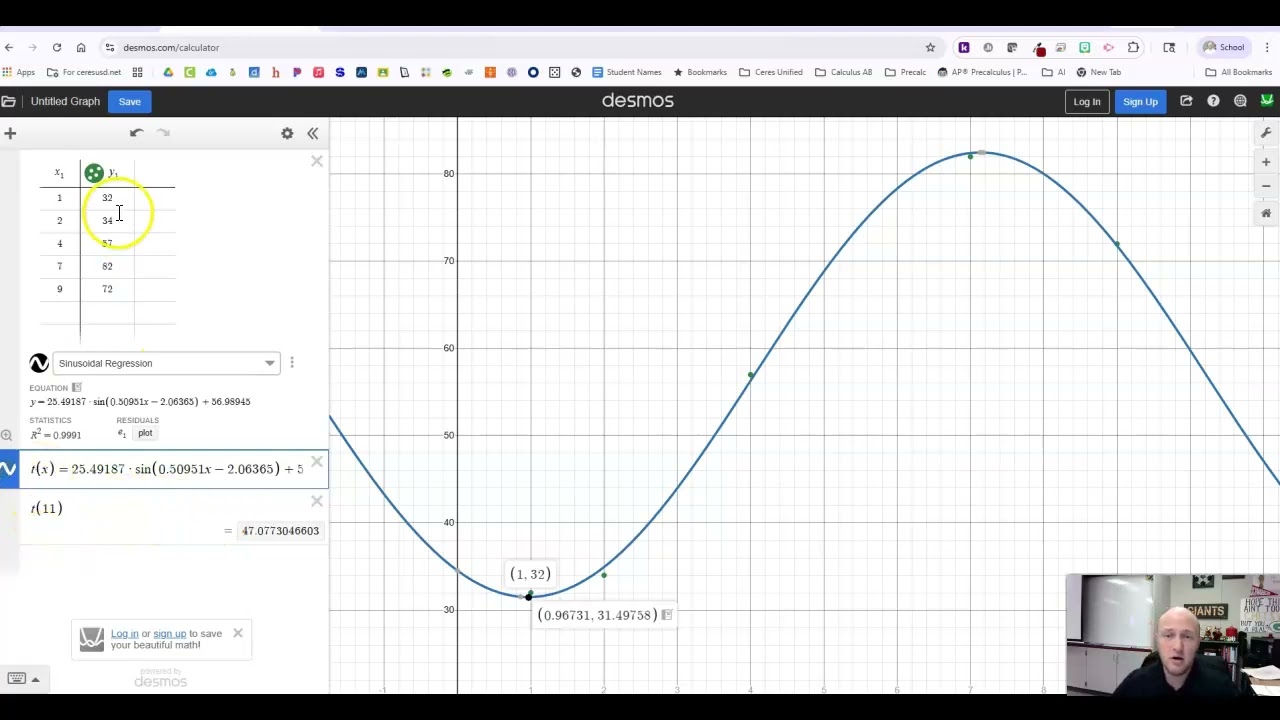Viewport: 1280px width, 720px height.
Task: Go back in the browser
Action: [9, 48]
